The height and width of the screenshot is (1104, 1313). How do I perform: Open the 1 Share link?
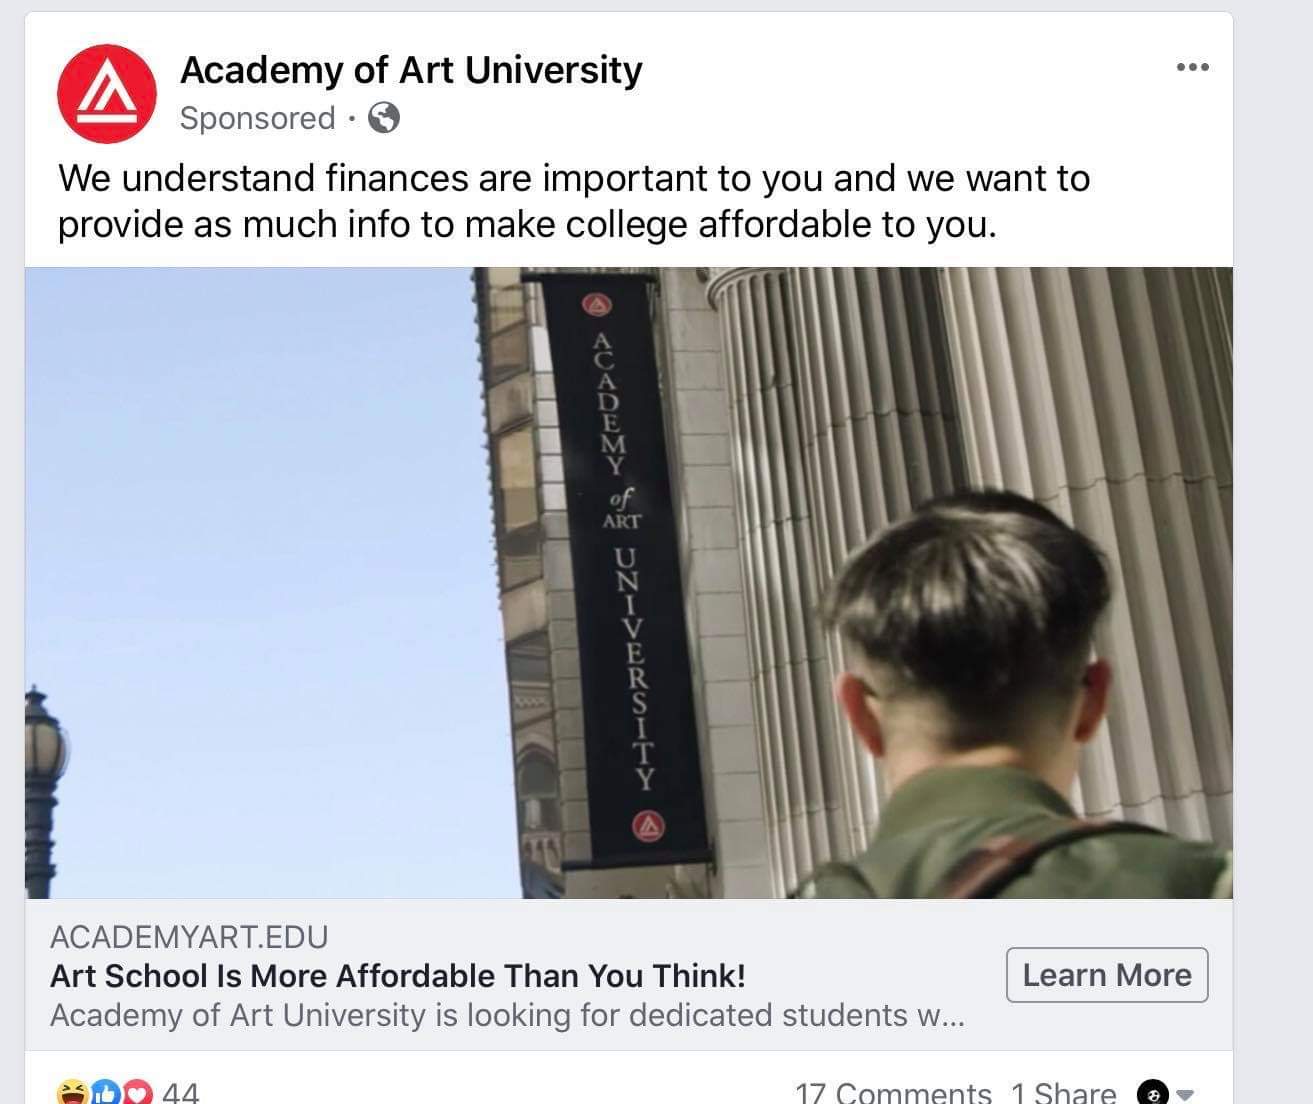point(1063,1092)
